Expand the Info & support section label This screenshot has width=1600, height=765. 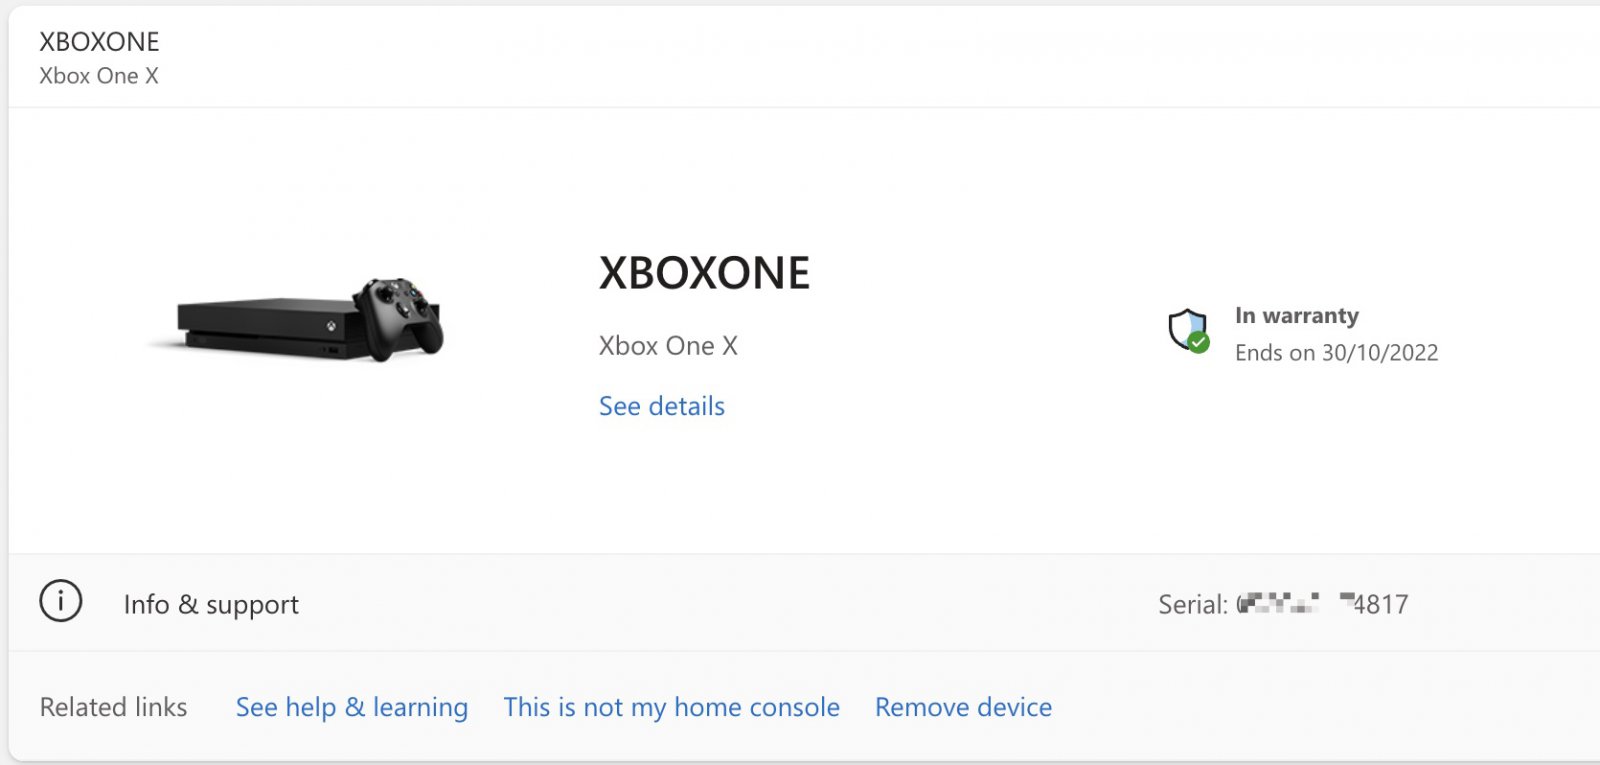(x=211, y=604)
